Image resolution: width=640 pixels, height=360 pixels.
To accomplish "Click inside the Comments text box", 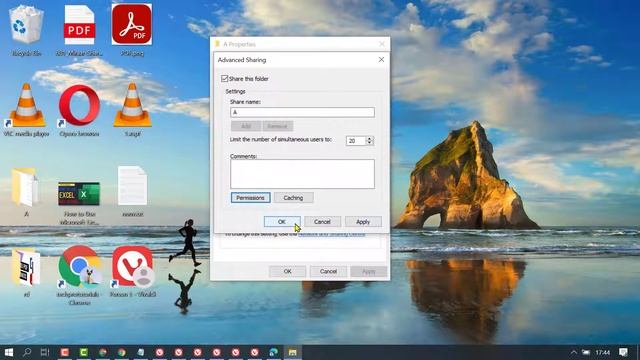I will tap(302, 174).
